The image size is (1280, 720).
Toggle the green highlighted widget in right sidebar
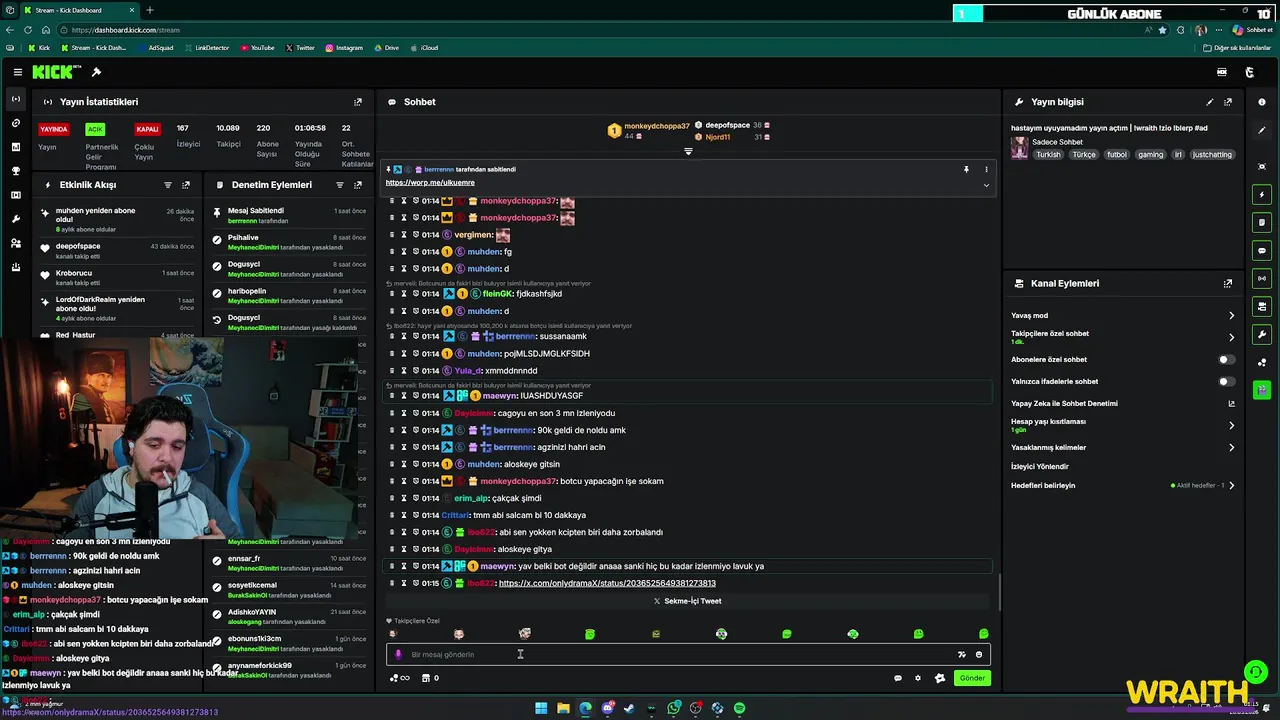click(1262, 389)
